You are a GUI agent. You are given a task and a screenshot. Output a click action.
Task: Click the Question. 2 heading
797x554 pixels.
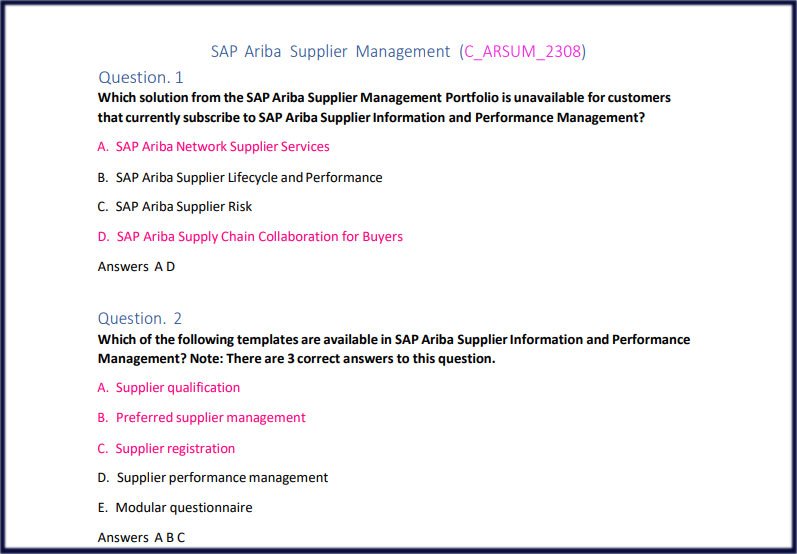click(140, 319)
